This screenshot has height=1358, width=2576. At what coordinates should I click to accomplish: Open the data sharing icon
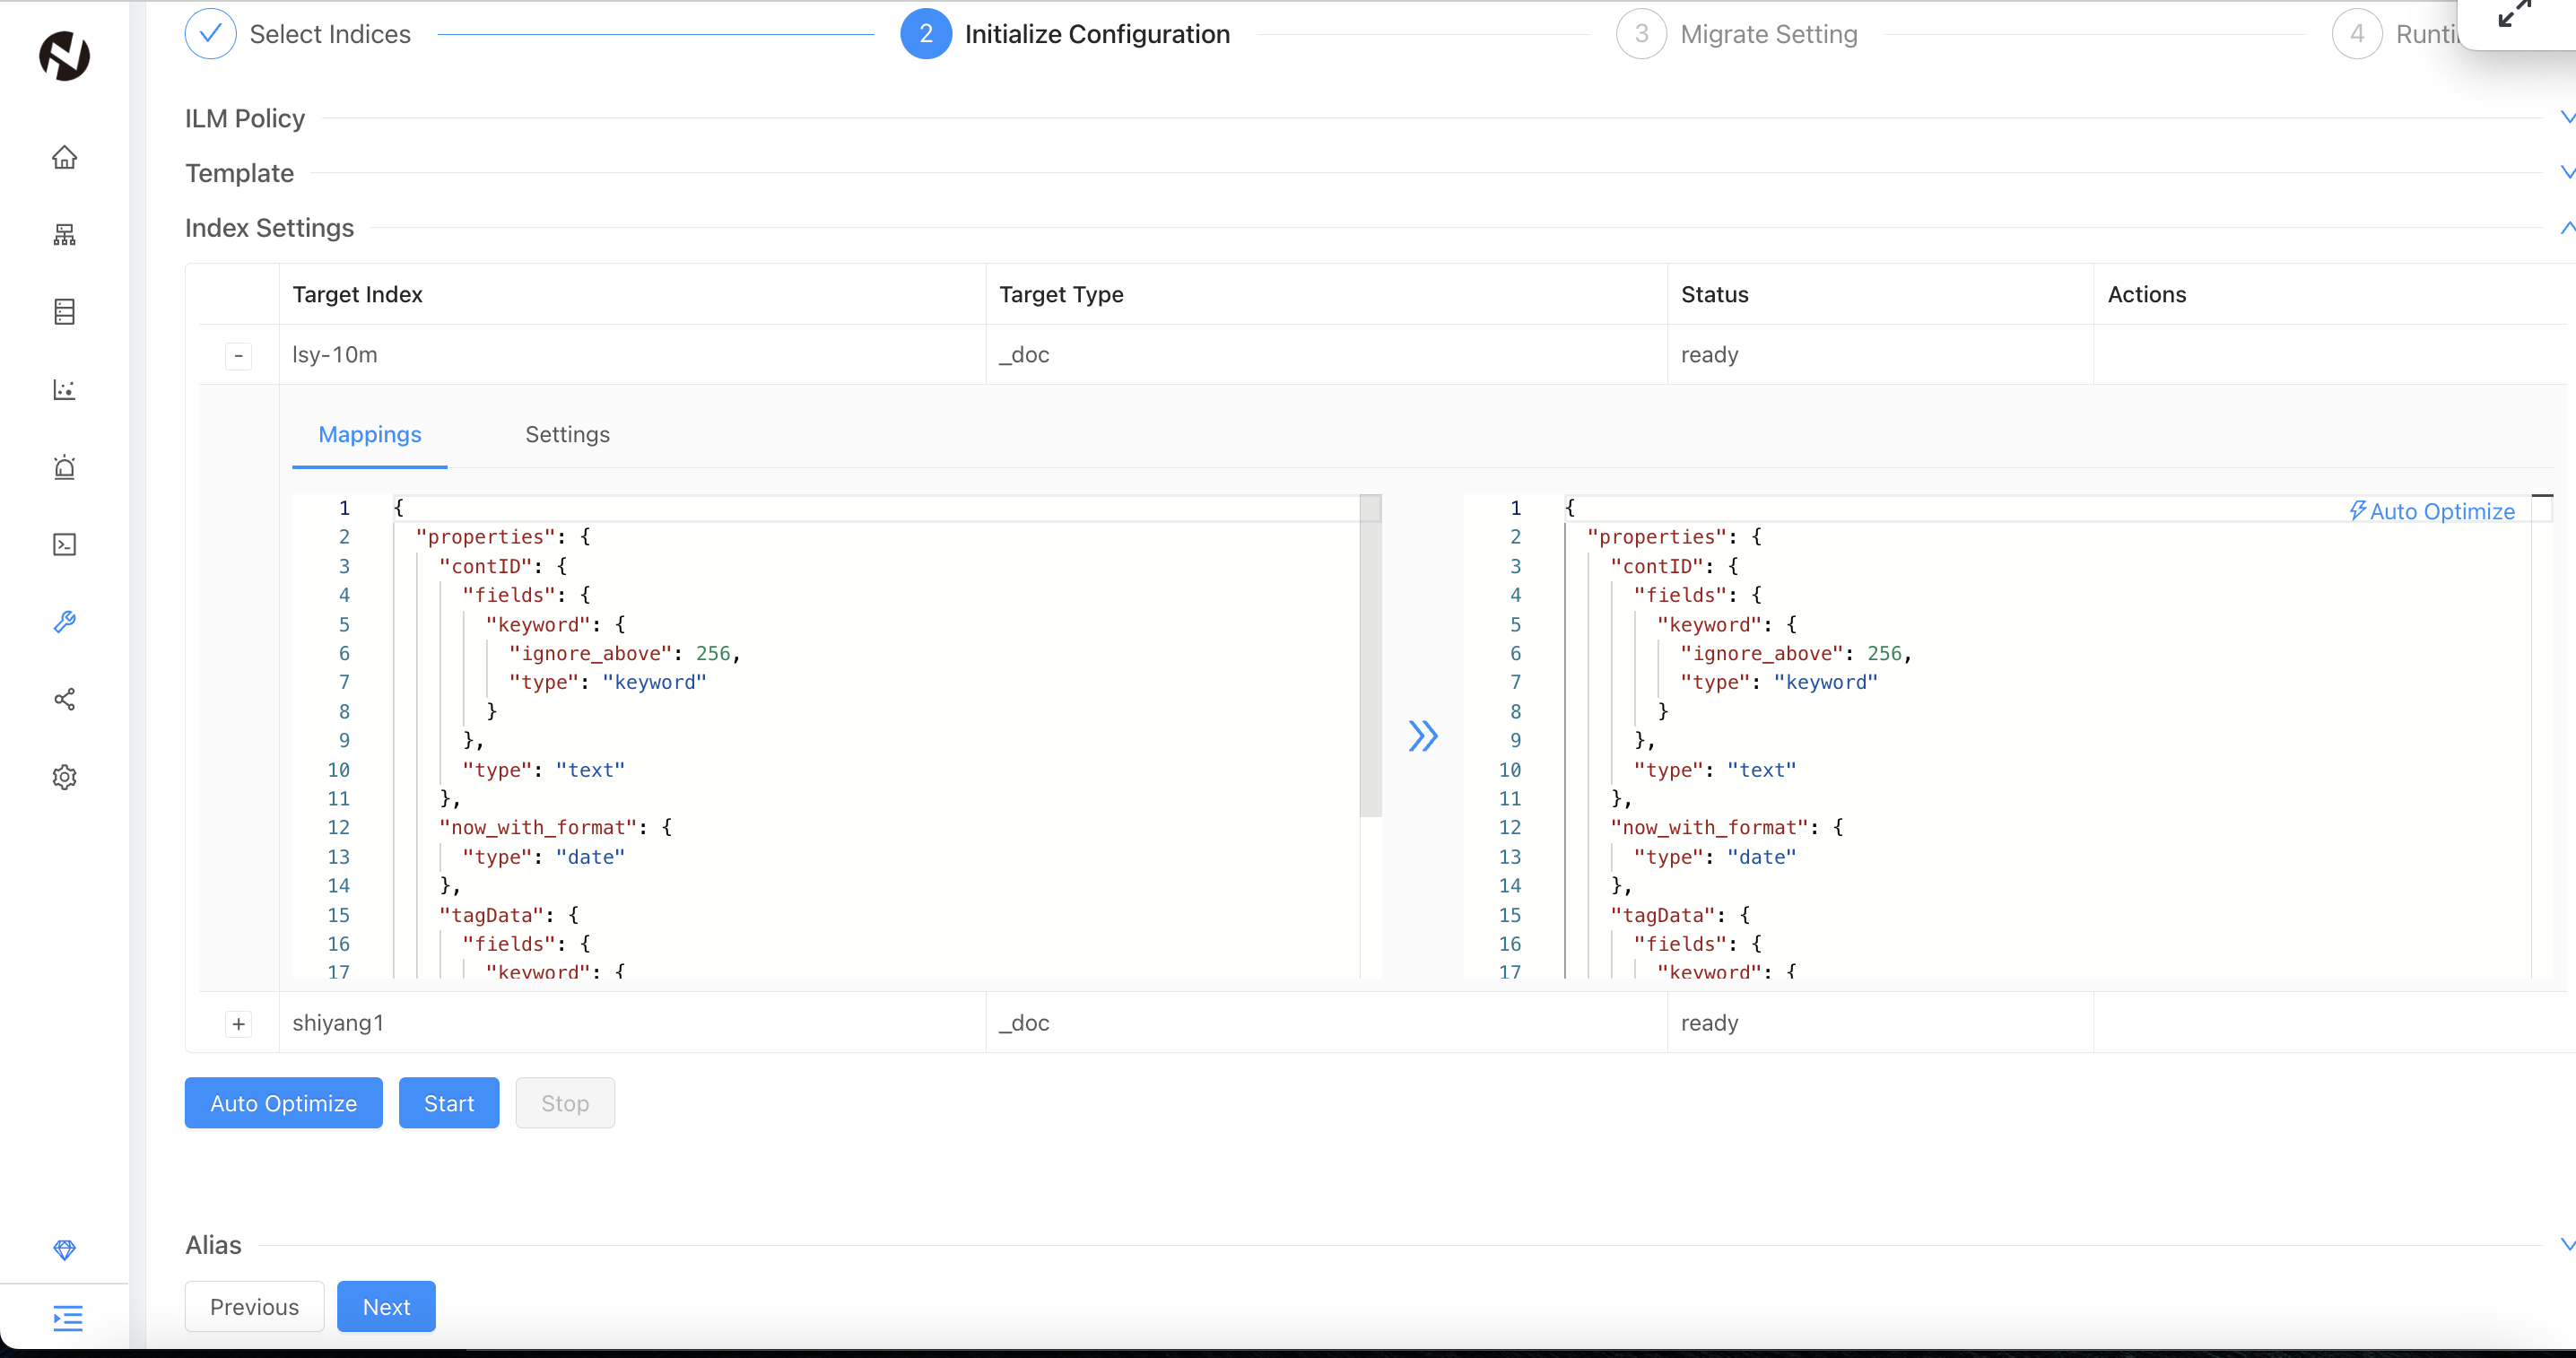click(65, 699)
